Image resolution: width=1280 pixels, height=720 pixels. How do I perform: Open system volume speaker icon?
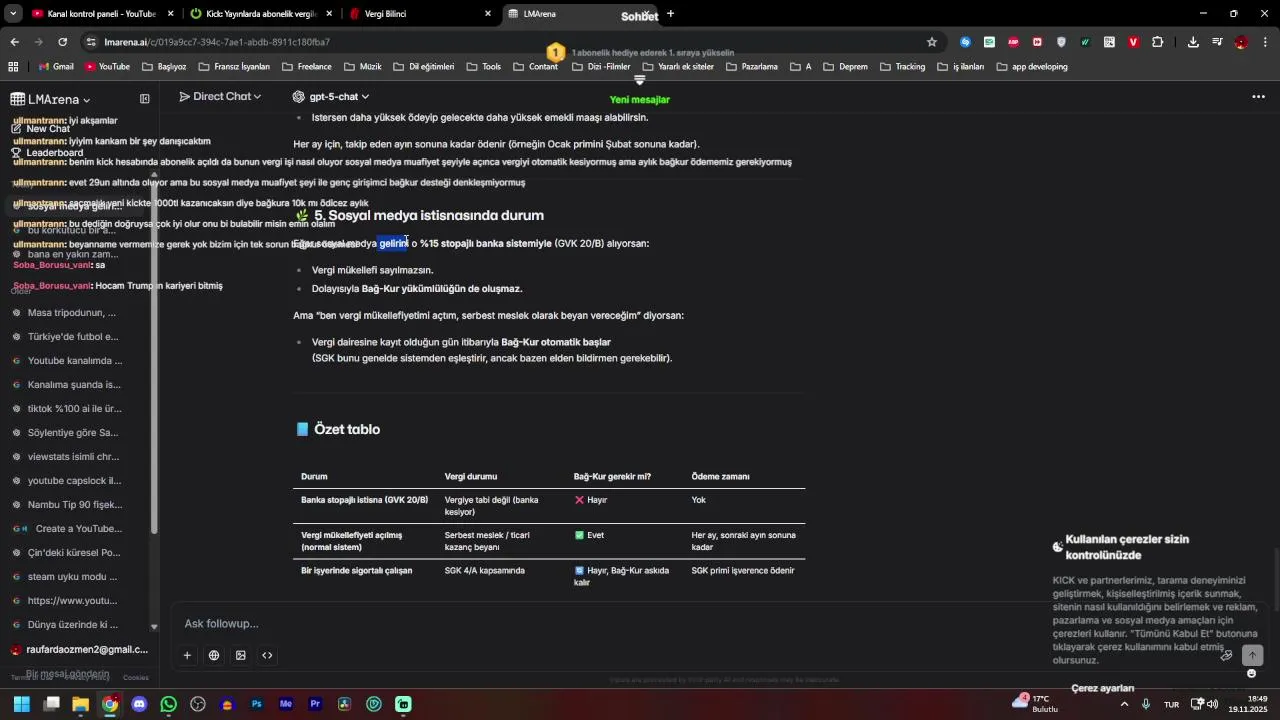click(x=1212, y=704)
